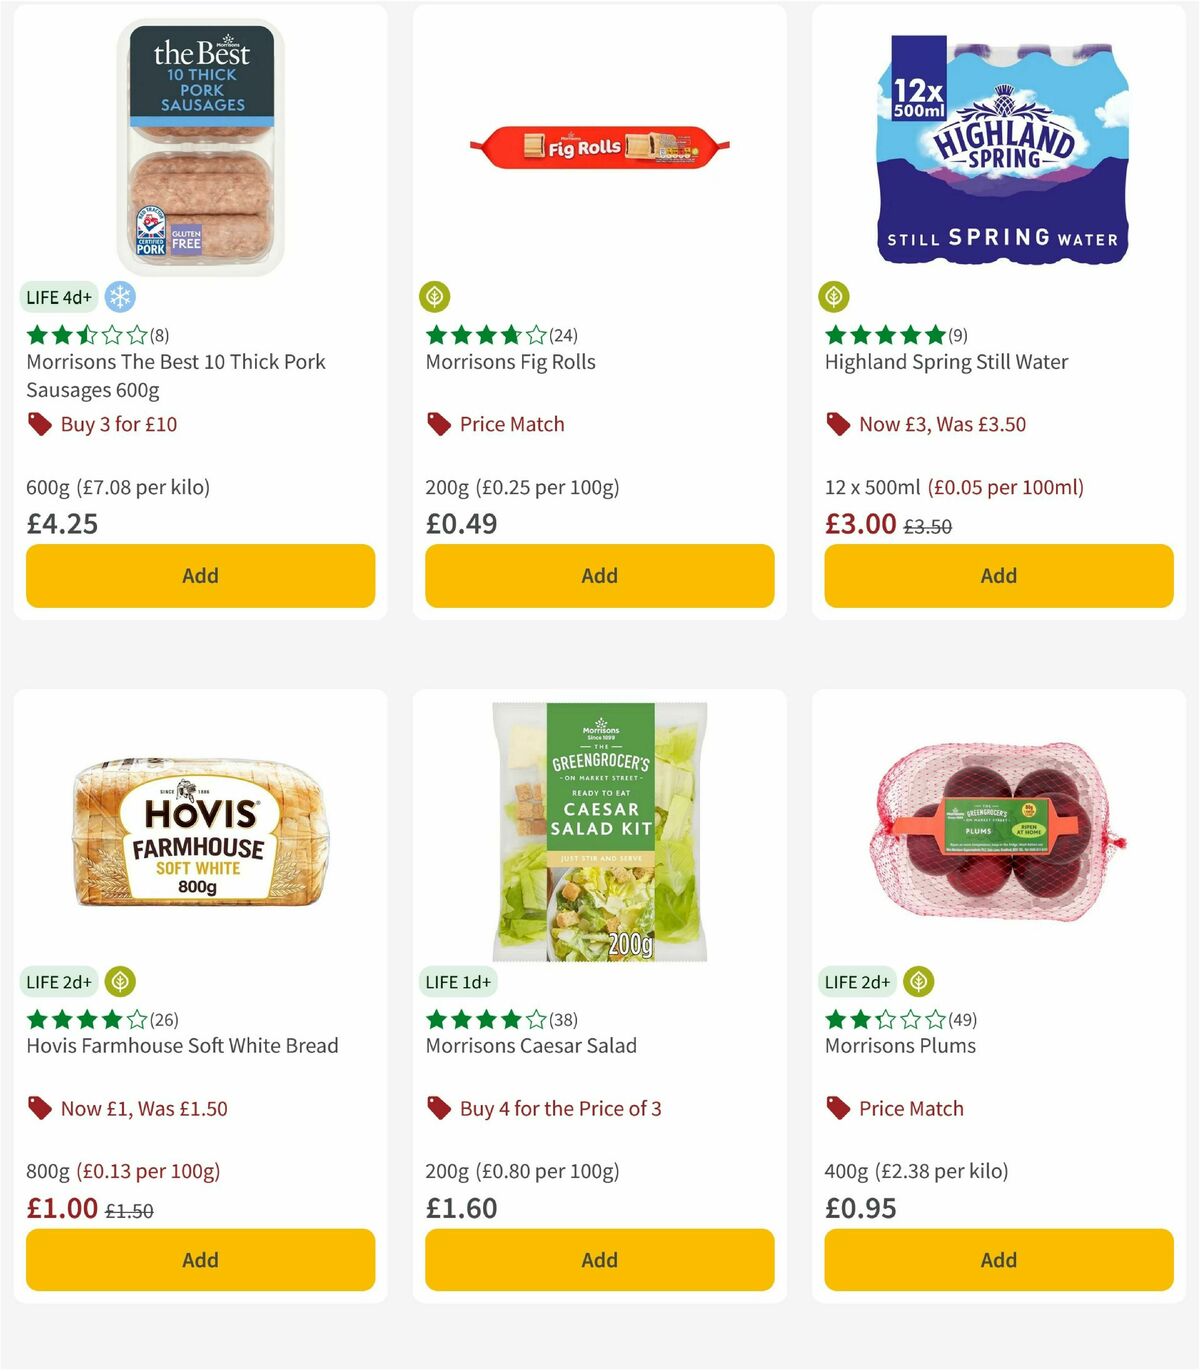Viewport: 1200px width, 1371px height.
Task: Toggle the LIFE 1d+ badge on Caesar Salad
Action: tap(457, 982)
